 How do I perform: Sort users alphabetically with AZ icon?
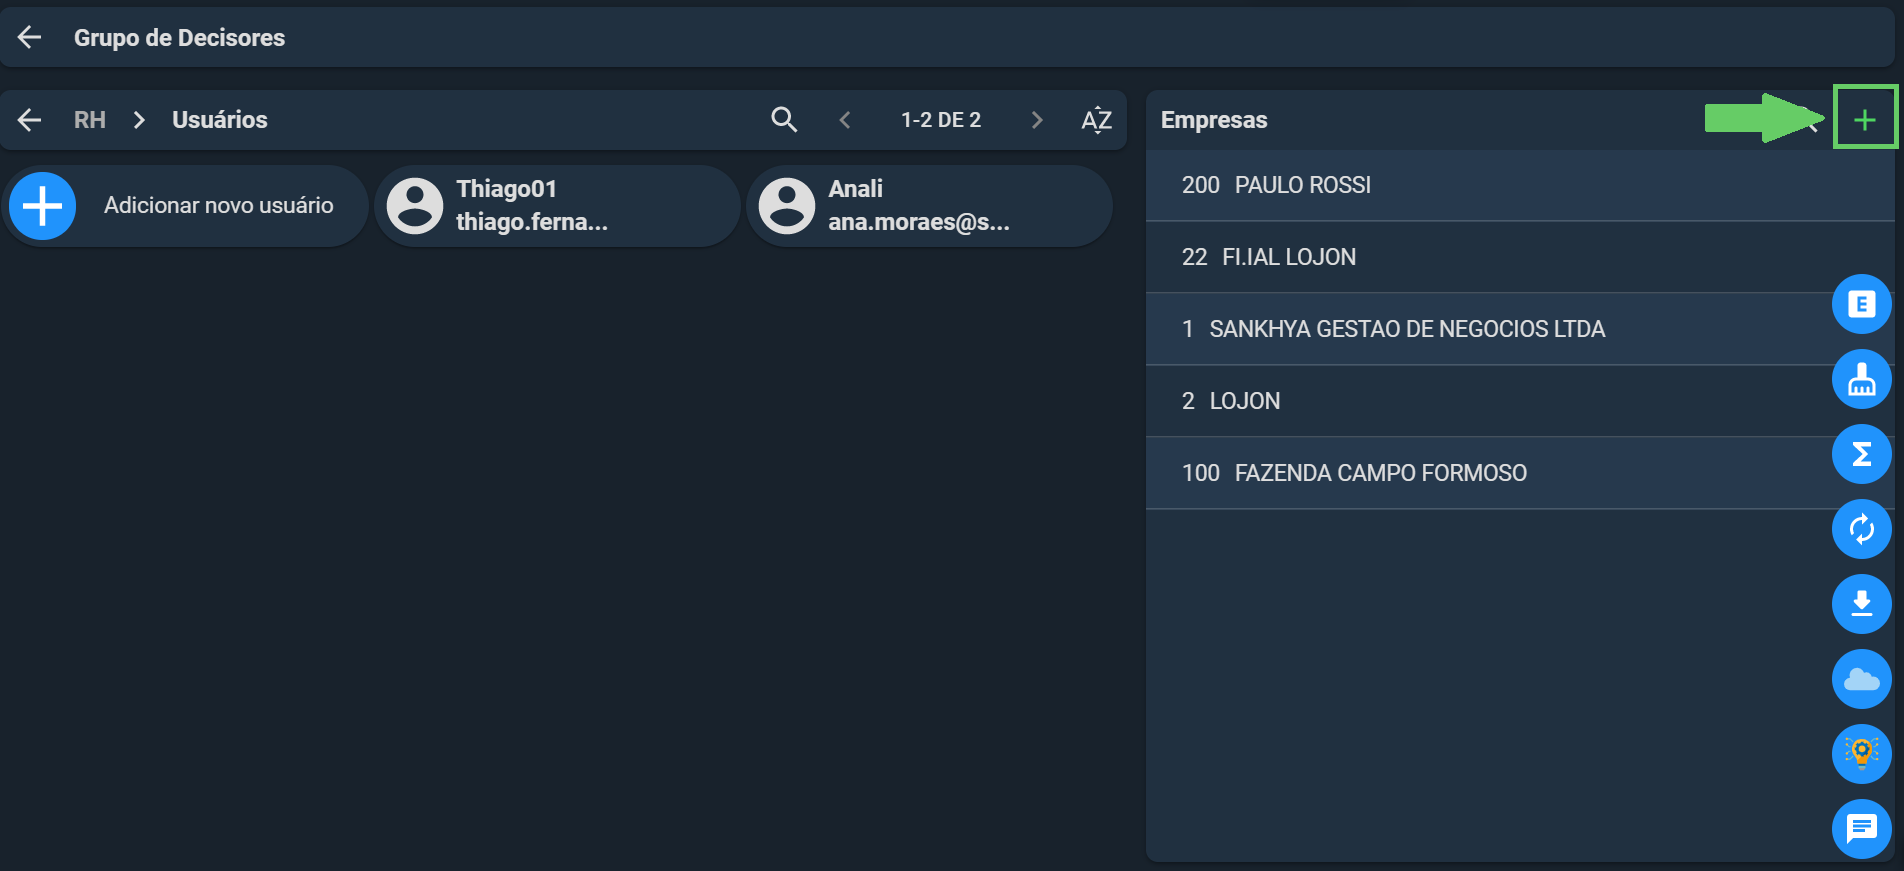(x=1097, y=120)
